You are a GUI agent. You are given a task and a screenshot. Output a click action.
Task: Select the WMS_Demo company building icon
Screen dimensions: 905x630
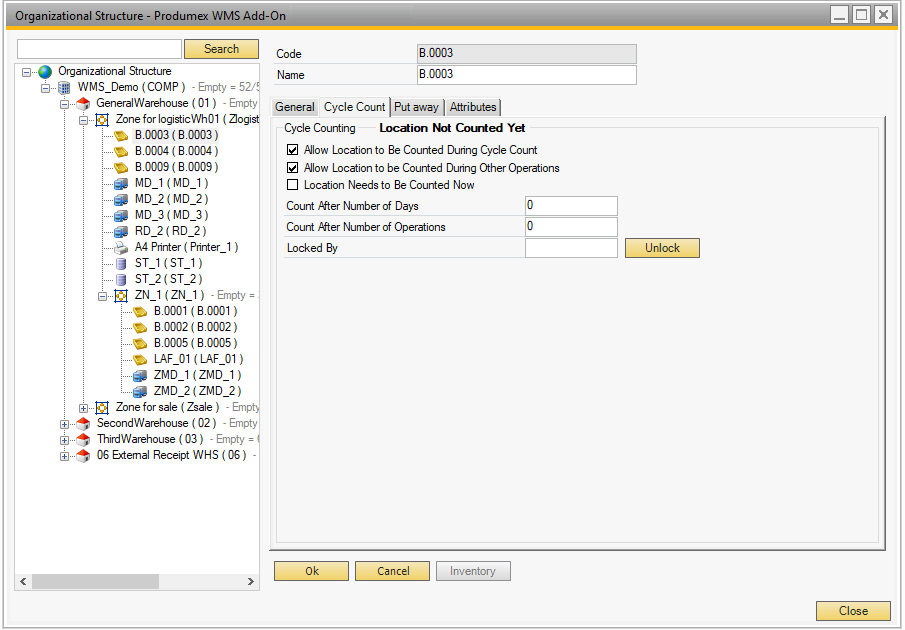(64, 87)
